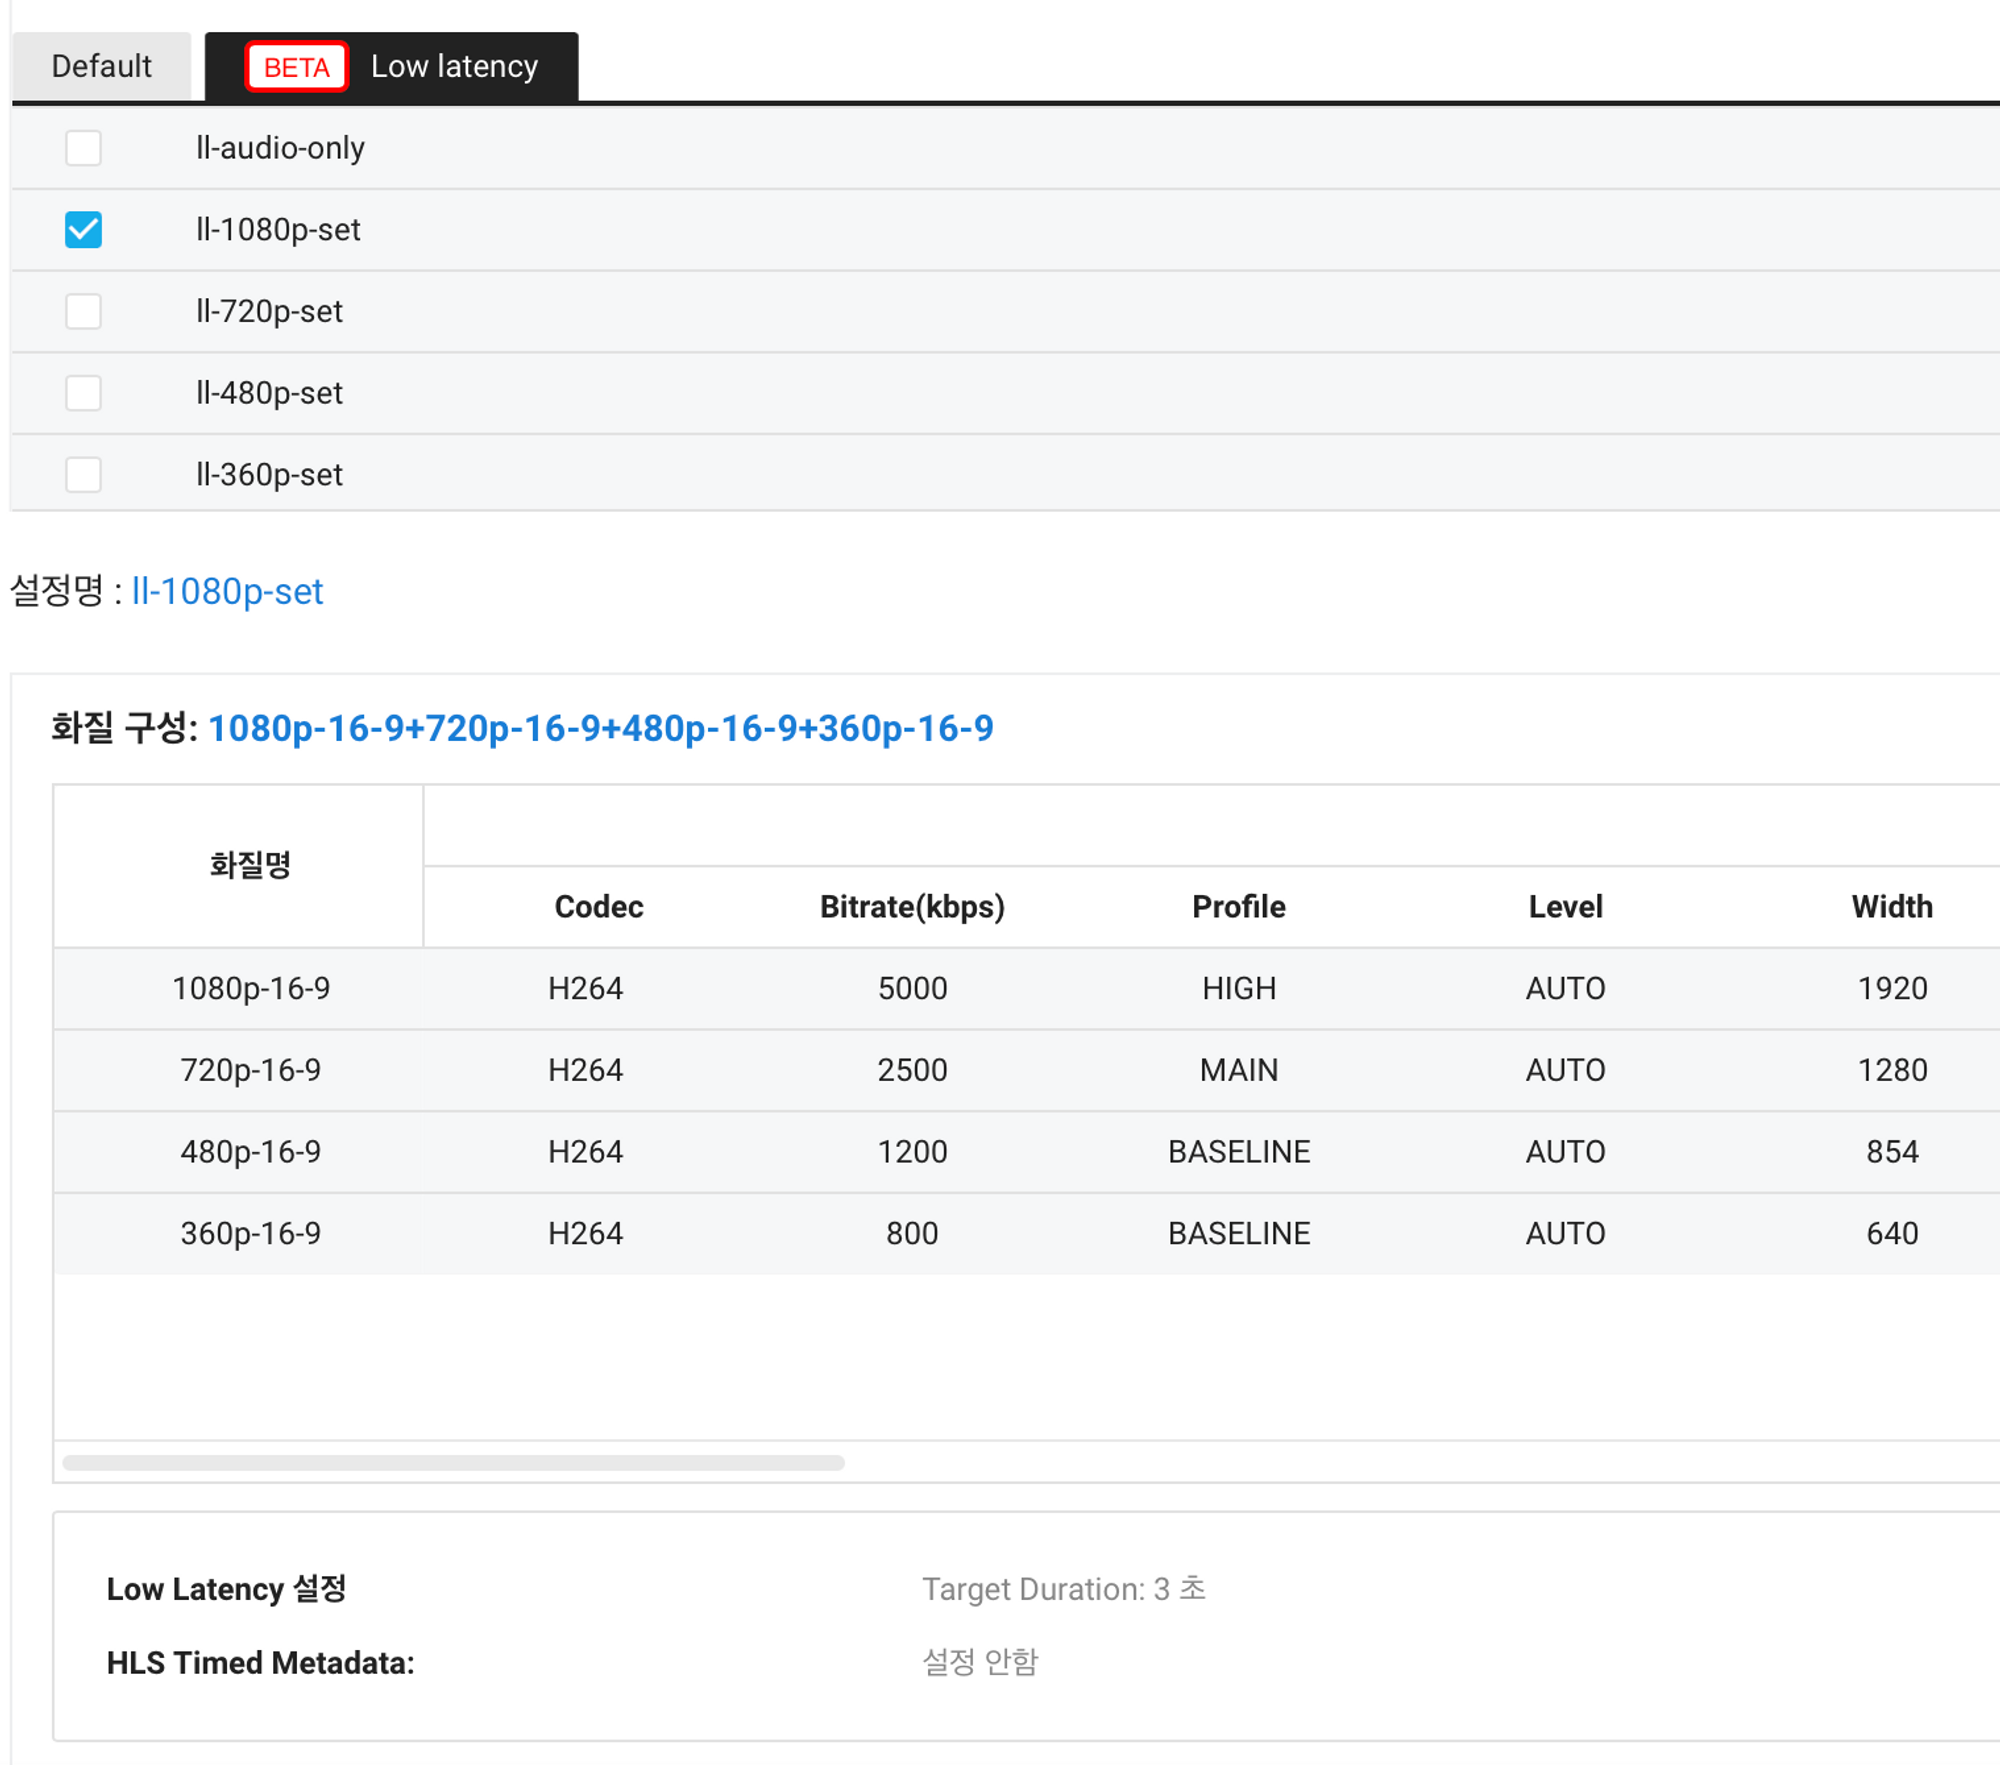Switch to the Default tab
The width and height of the screenshot is (2000, 1765).
coord(101,66)
